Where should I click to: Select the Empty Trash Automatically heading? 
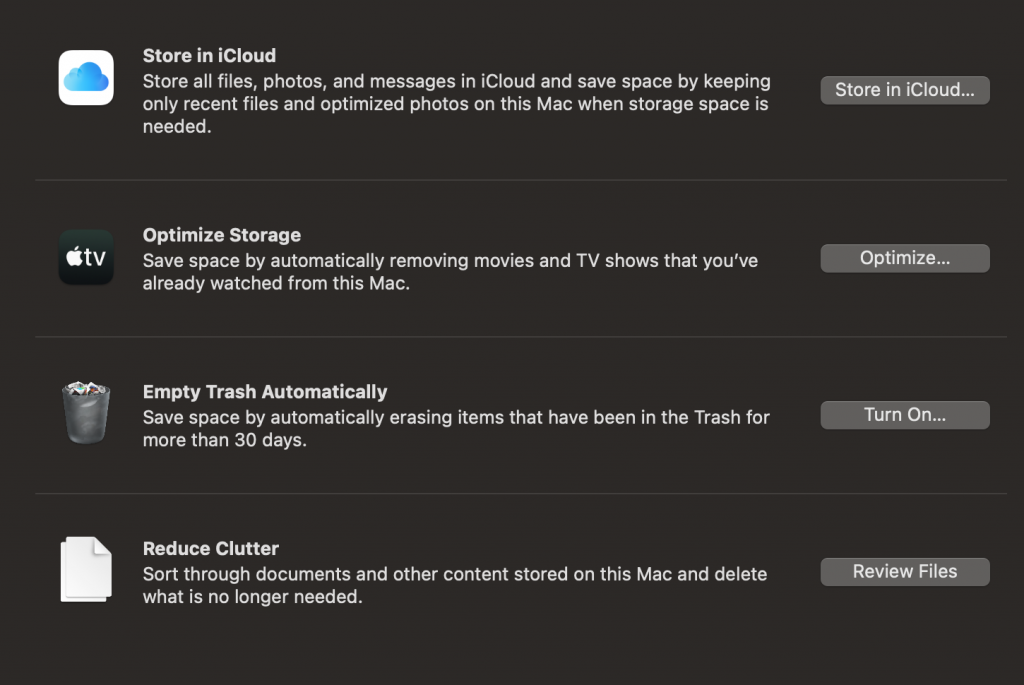[264, 392]
